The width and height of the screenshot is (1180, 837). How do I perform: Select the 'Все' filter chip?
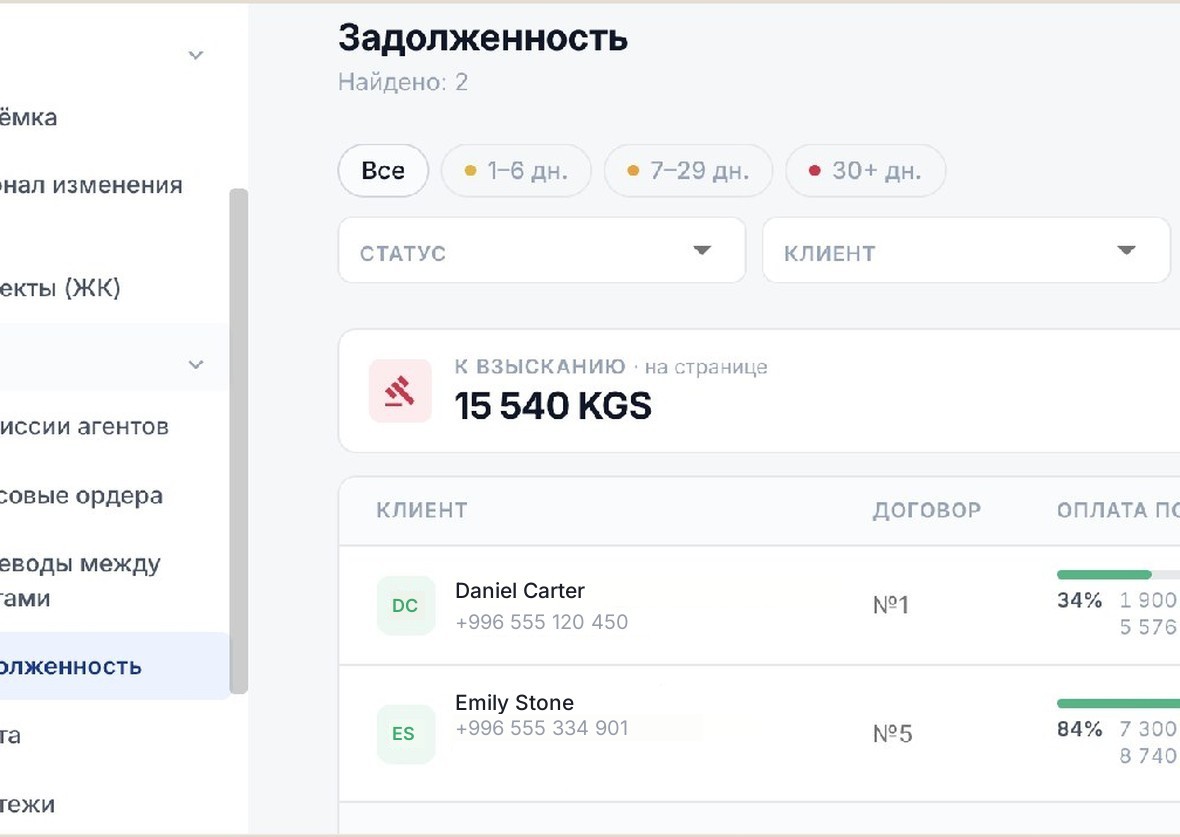(383, 171)
